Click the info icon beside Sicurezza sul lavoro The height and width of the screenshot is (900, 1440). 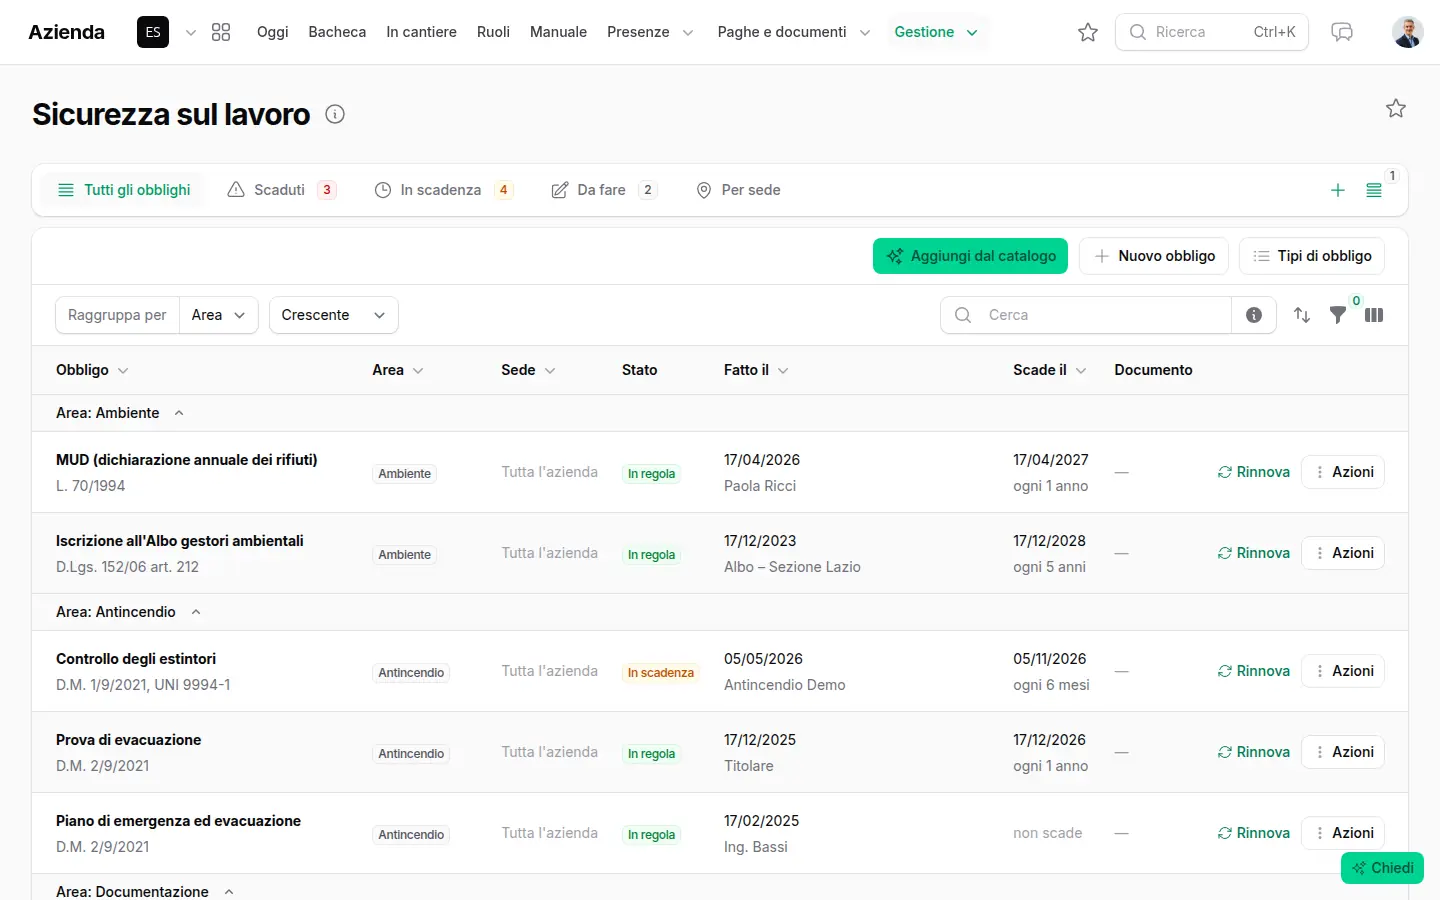click(335, 114)
